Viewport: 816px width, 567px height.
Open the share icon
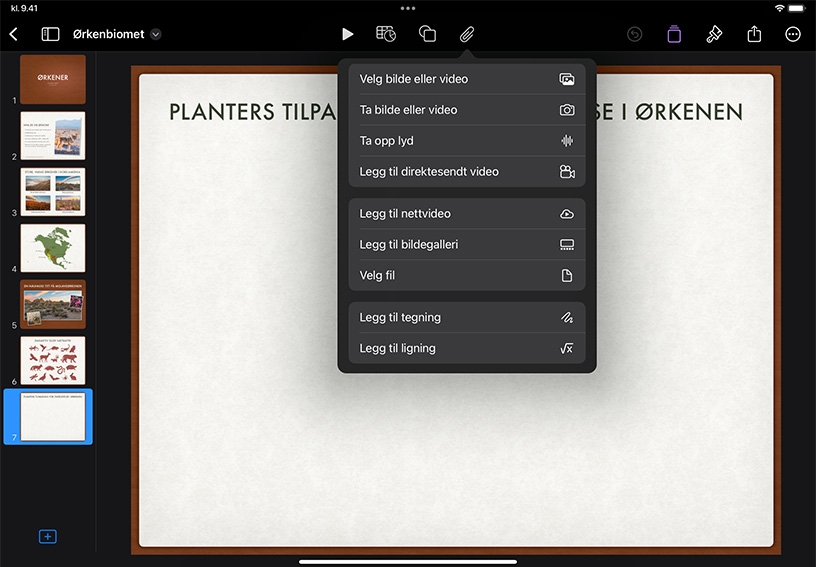pos(754,34)
